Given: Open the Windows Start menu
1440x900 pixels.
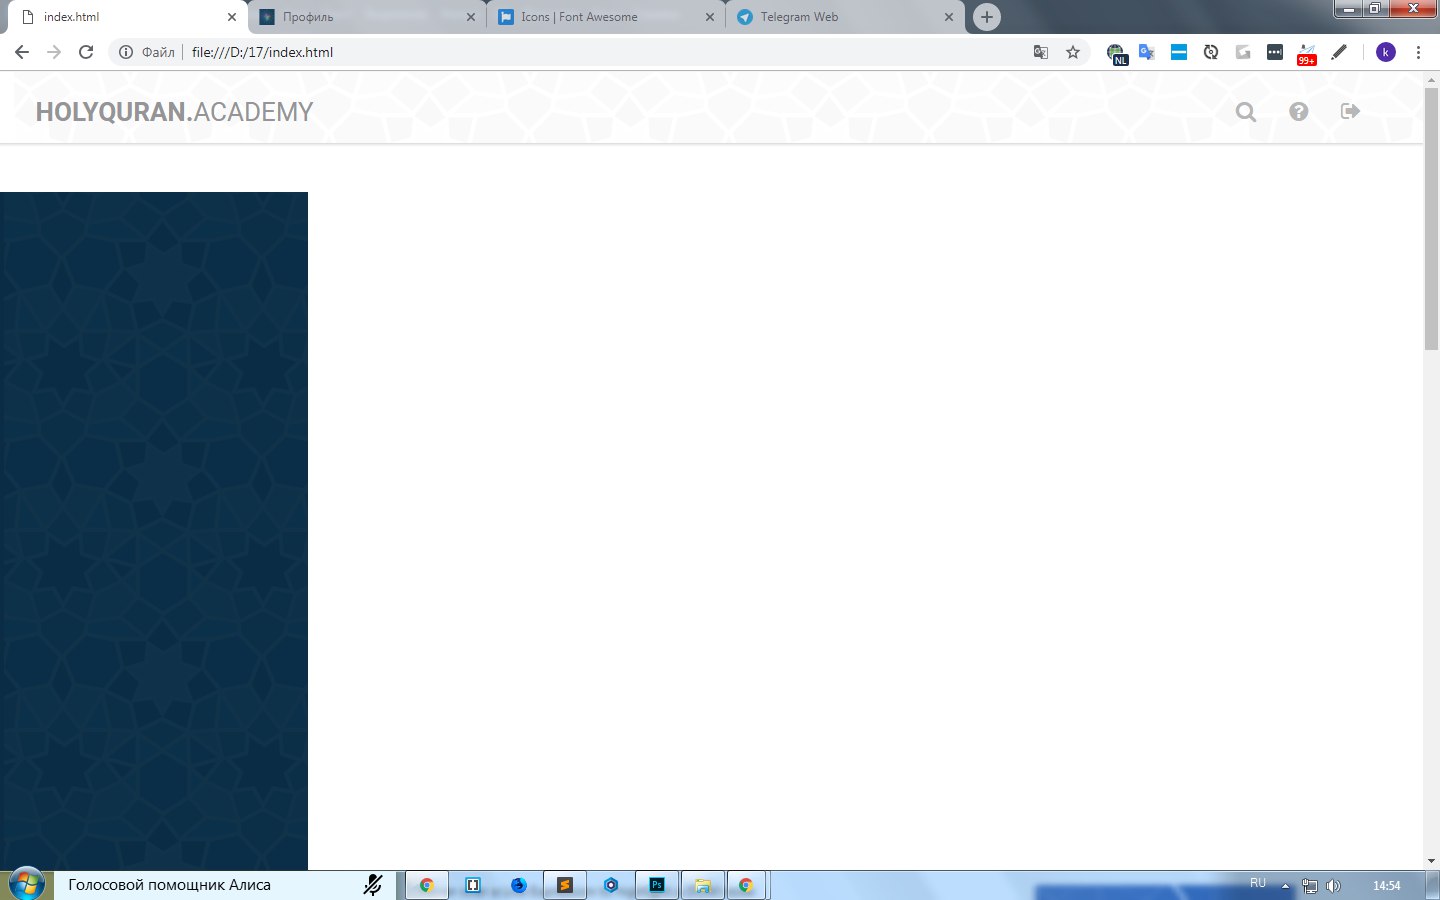Looking at the screenshot, I should coord(27,885).
